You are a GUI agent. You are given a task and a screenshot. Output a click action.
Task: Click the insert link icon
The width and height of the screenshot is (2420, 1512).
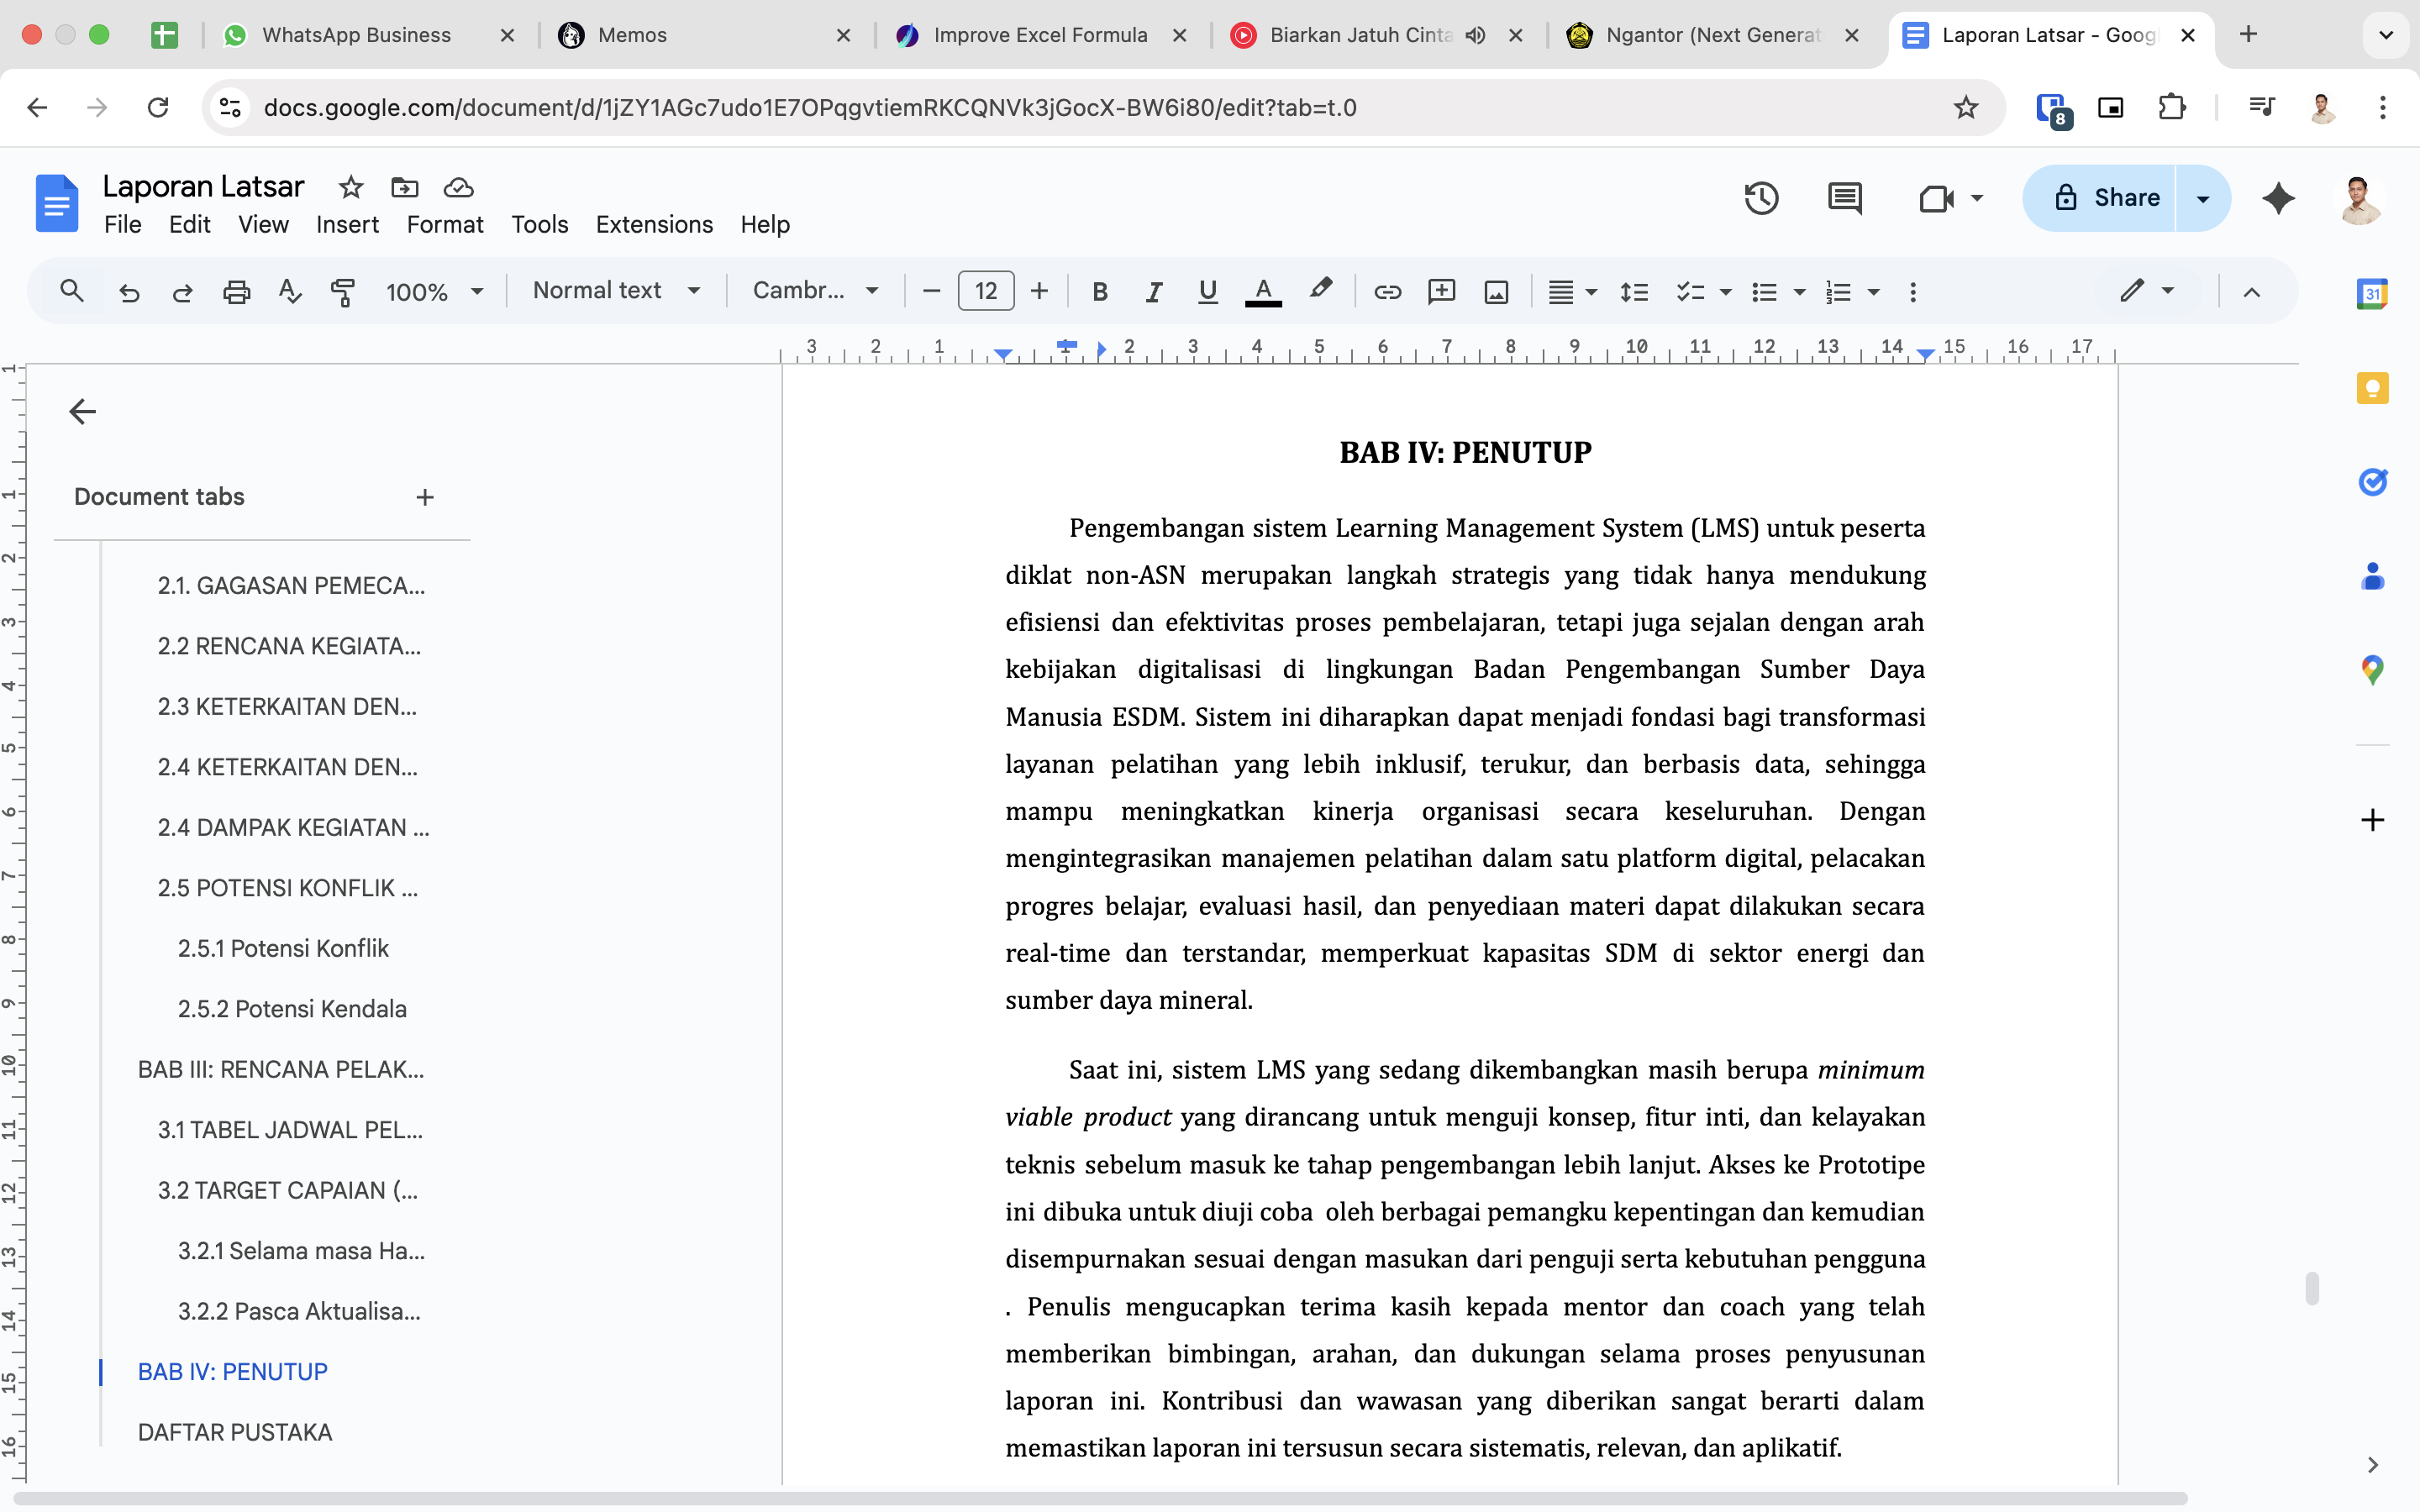point(1387,292)
